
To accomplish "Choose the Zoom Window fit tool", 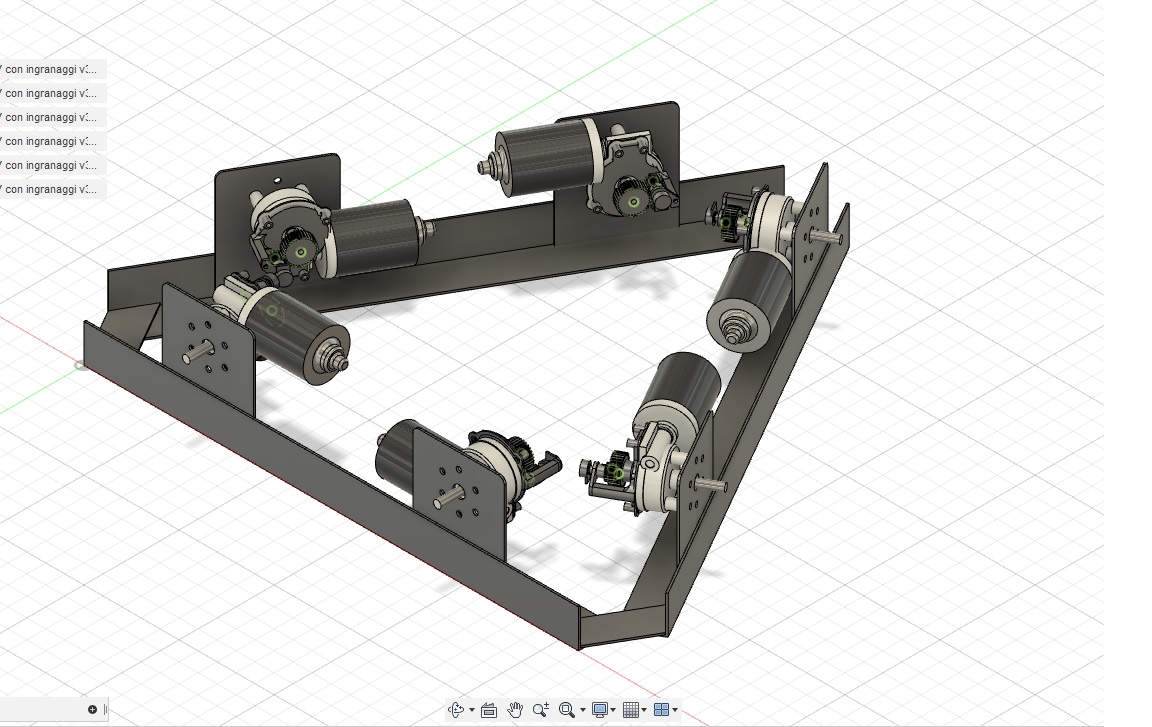I will pos(566,709).
